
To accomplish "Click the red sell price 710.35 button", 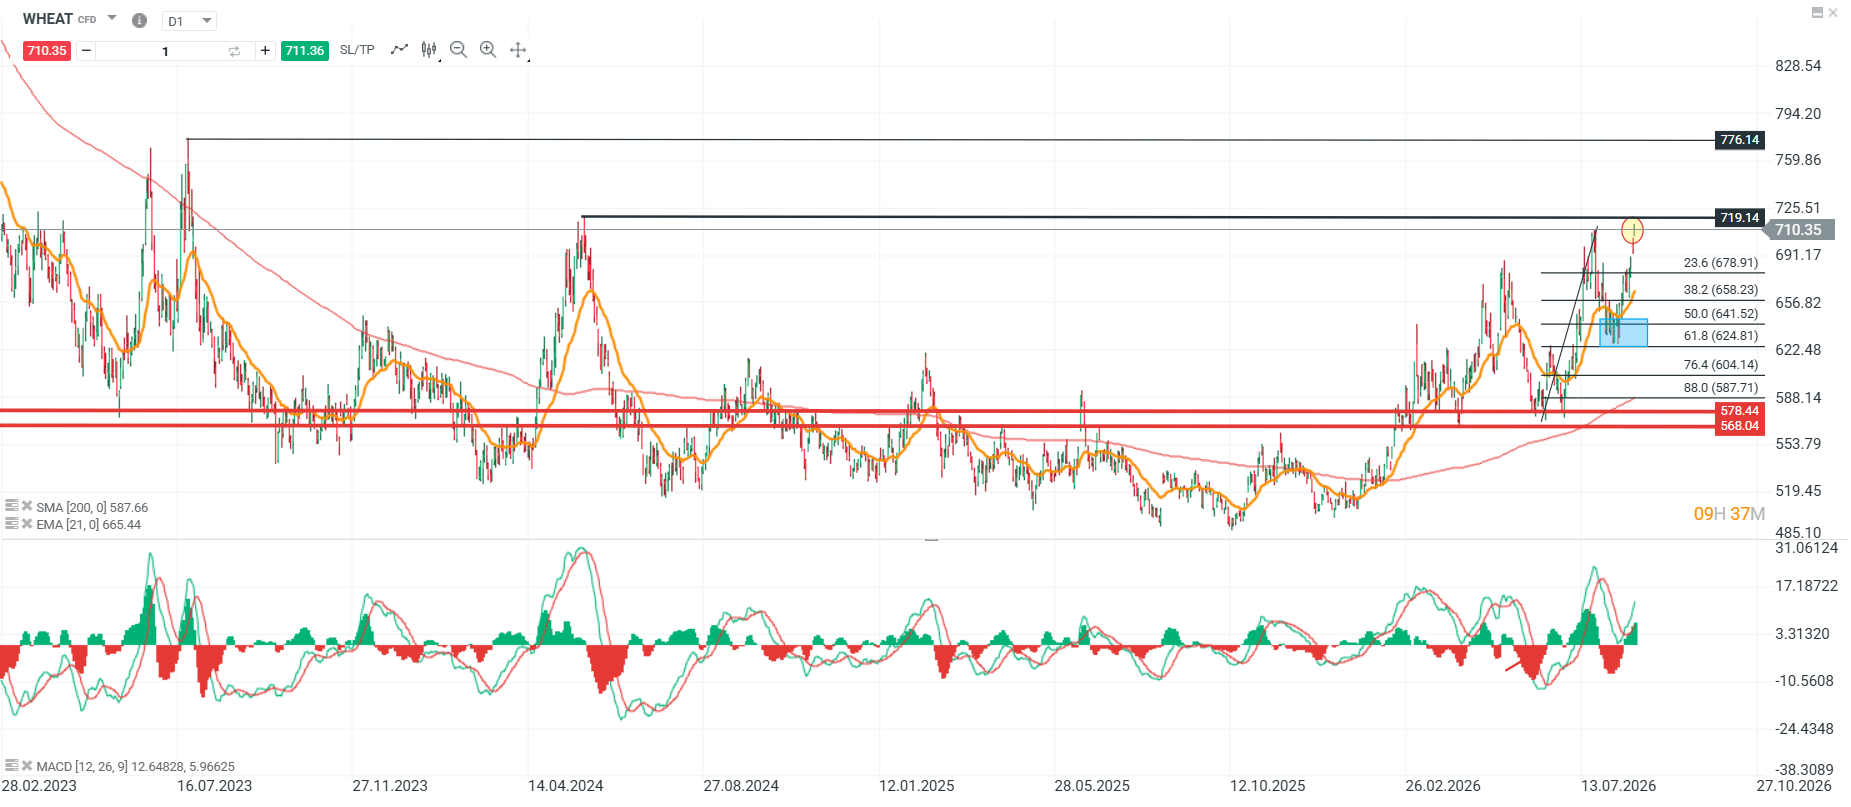I will click(47, 51).
